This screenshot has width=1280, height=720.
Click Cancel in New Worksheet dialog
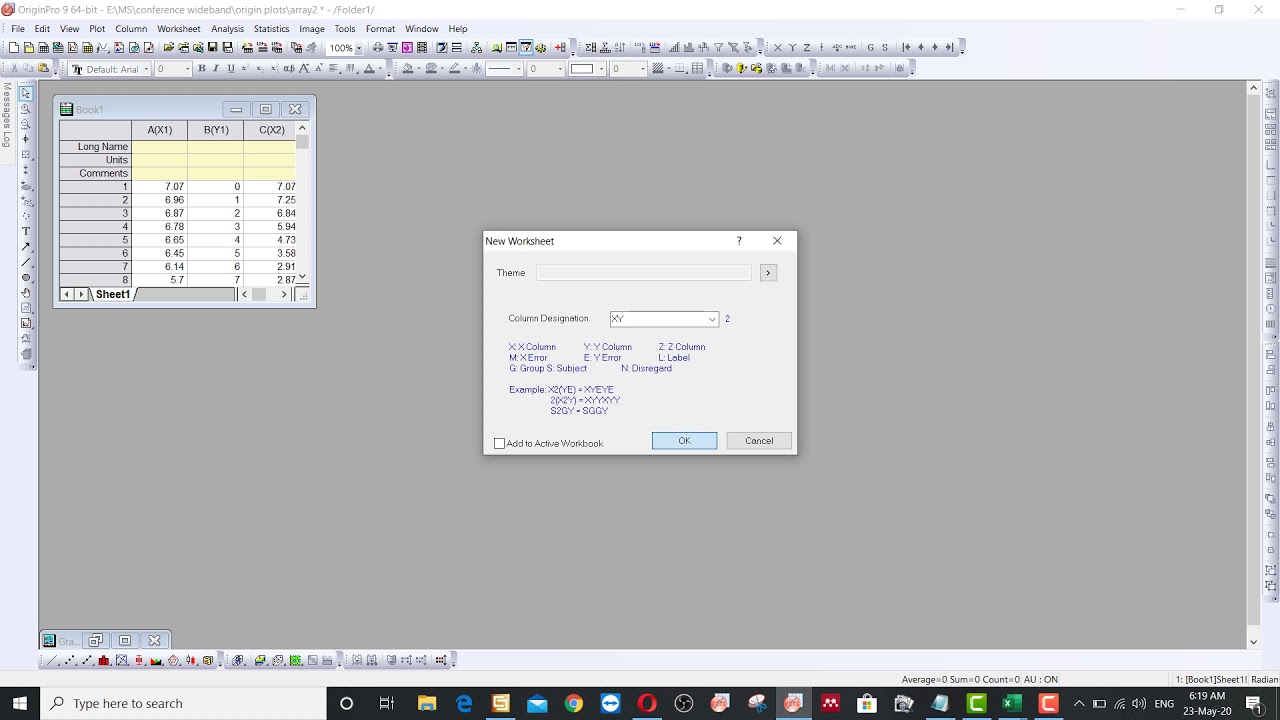point(759,441)
